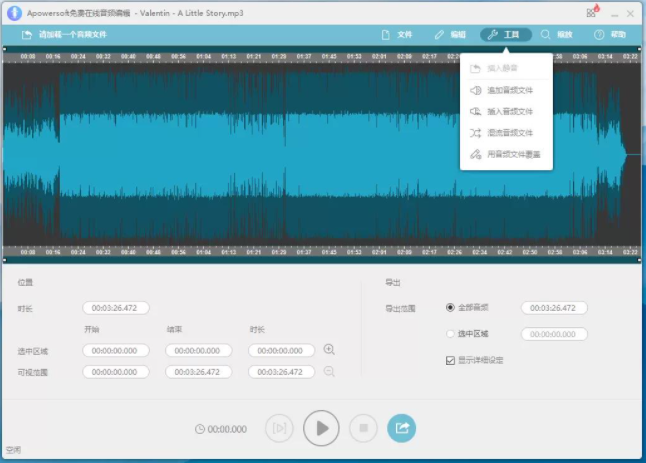646x463 pixels.
Task: Click the 请加载一个音频文件 load audio button
Action: coord(64,35)
